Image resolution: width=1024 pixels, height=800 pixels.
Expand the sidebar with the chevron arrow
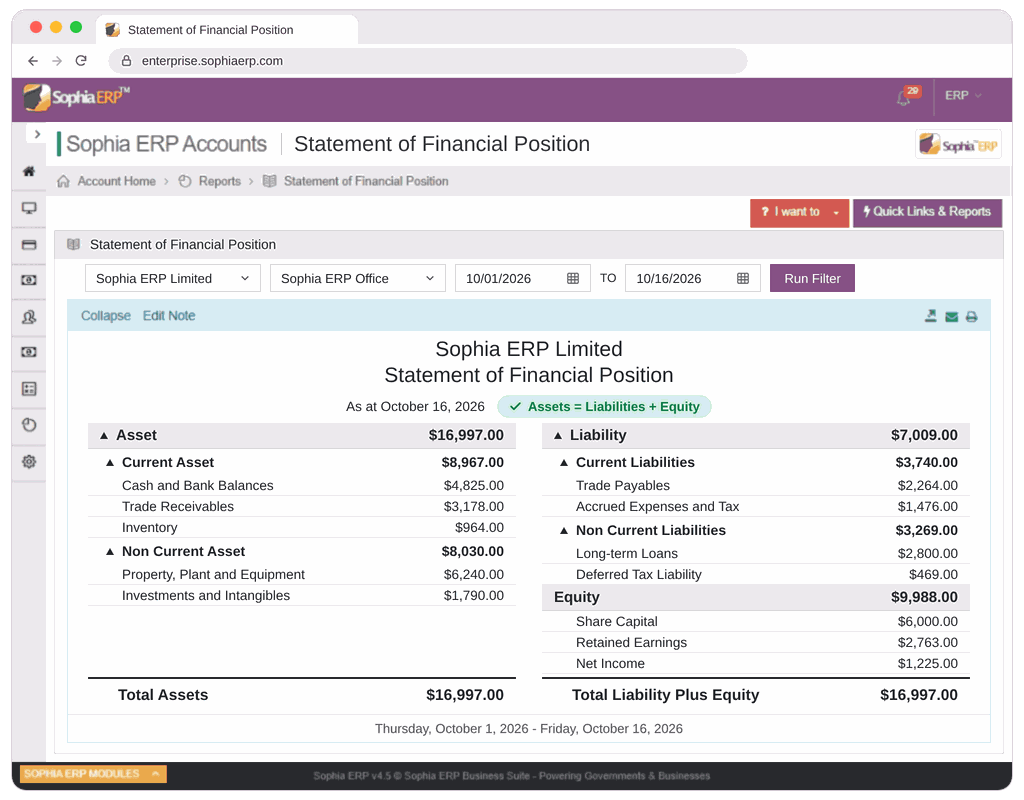[37, 134]
